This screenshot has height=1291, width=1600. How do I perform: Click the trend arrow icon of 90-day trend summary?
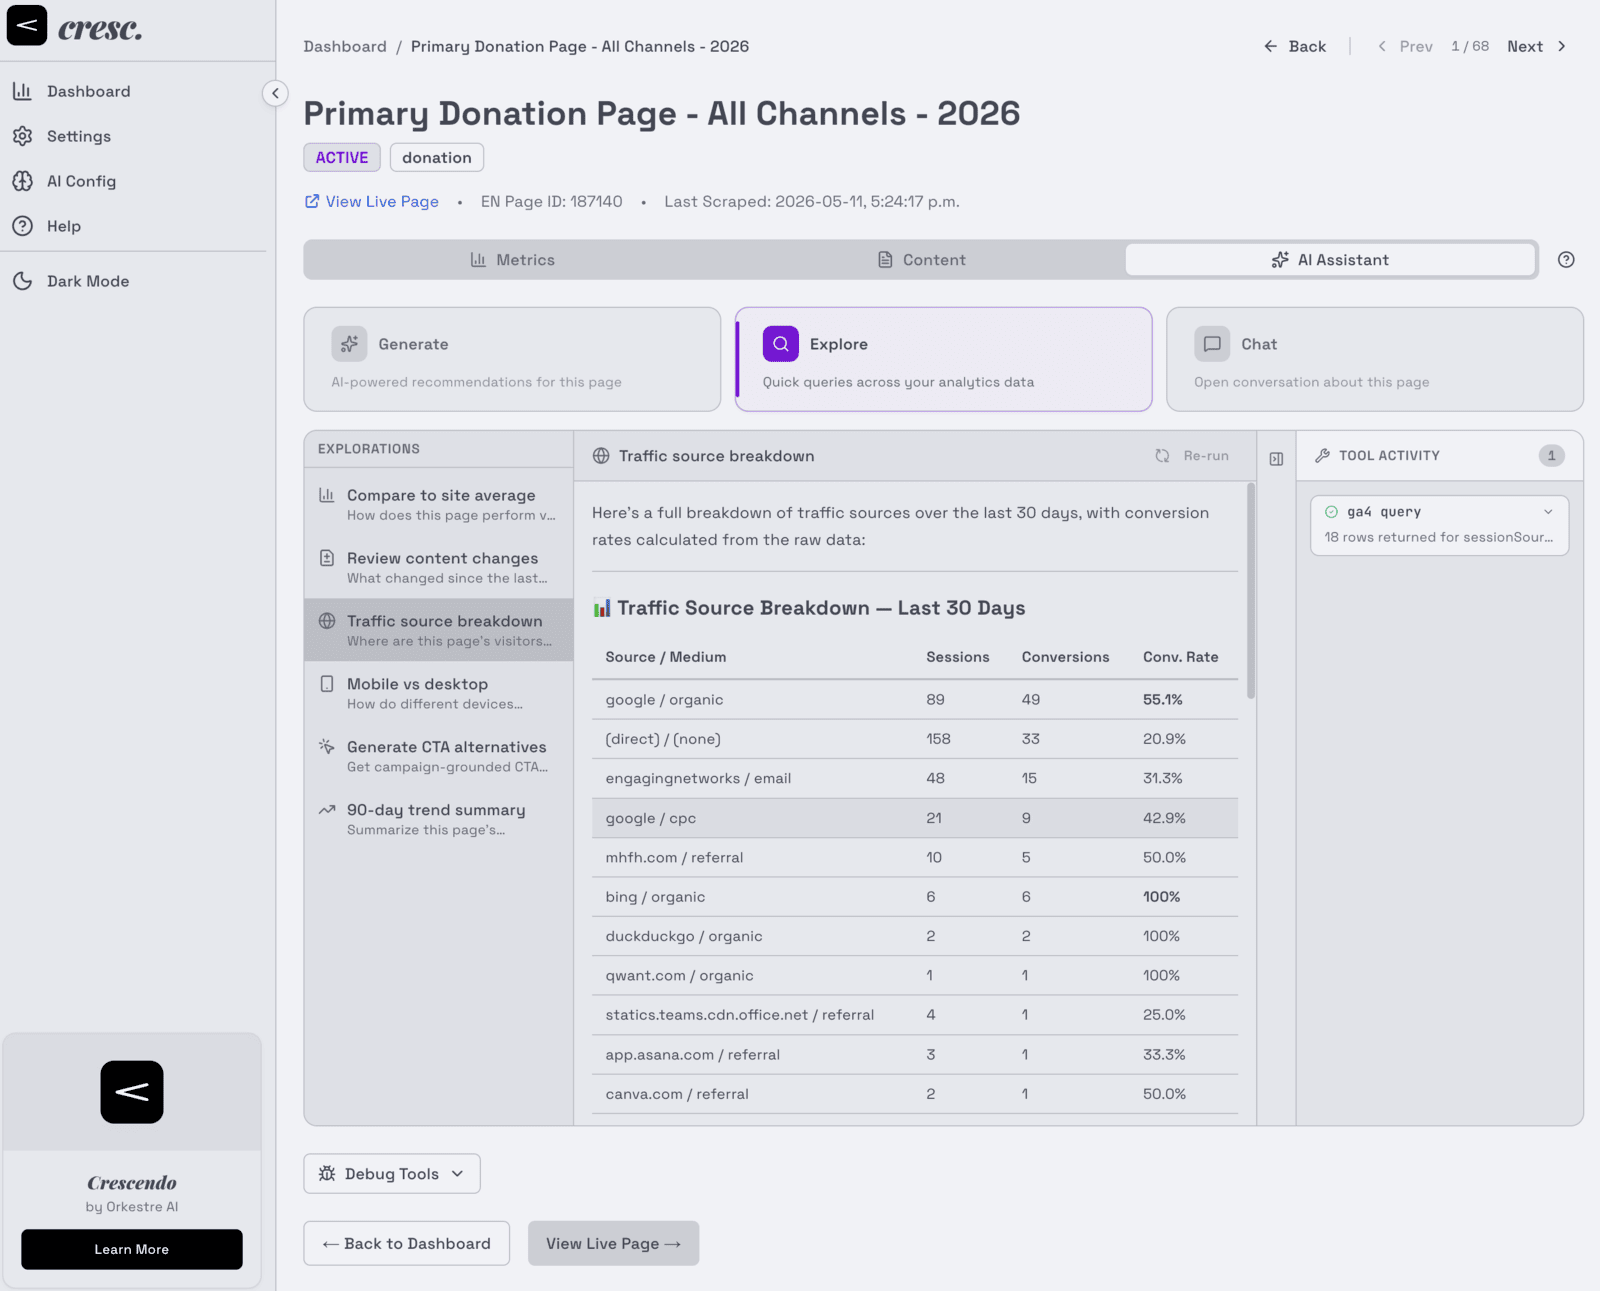coord(326,809)
